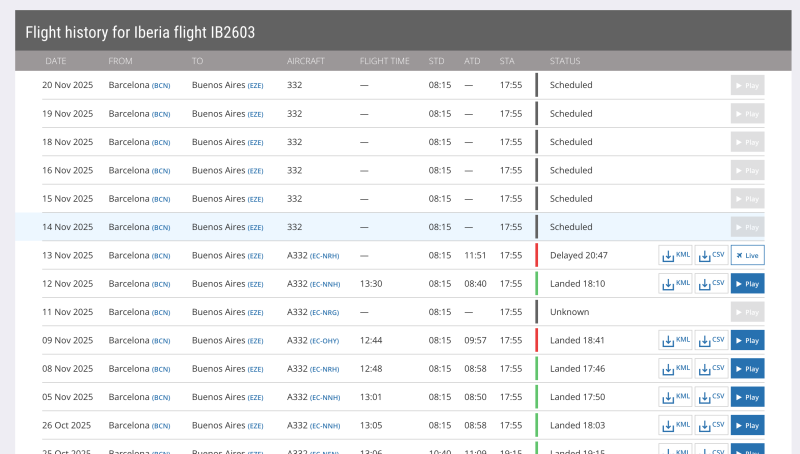Click the DATE column header
This screenshot has height=454, width=800.
[x=55, y=61]
